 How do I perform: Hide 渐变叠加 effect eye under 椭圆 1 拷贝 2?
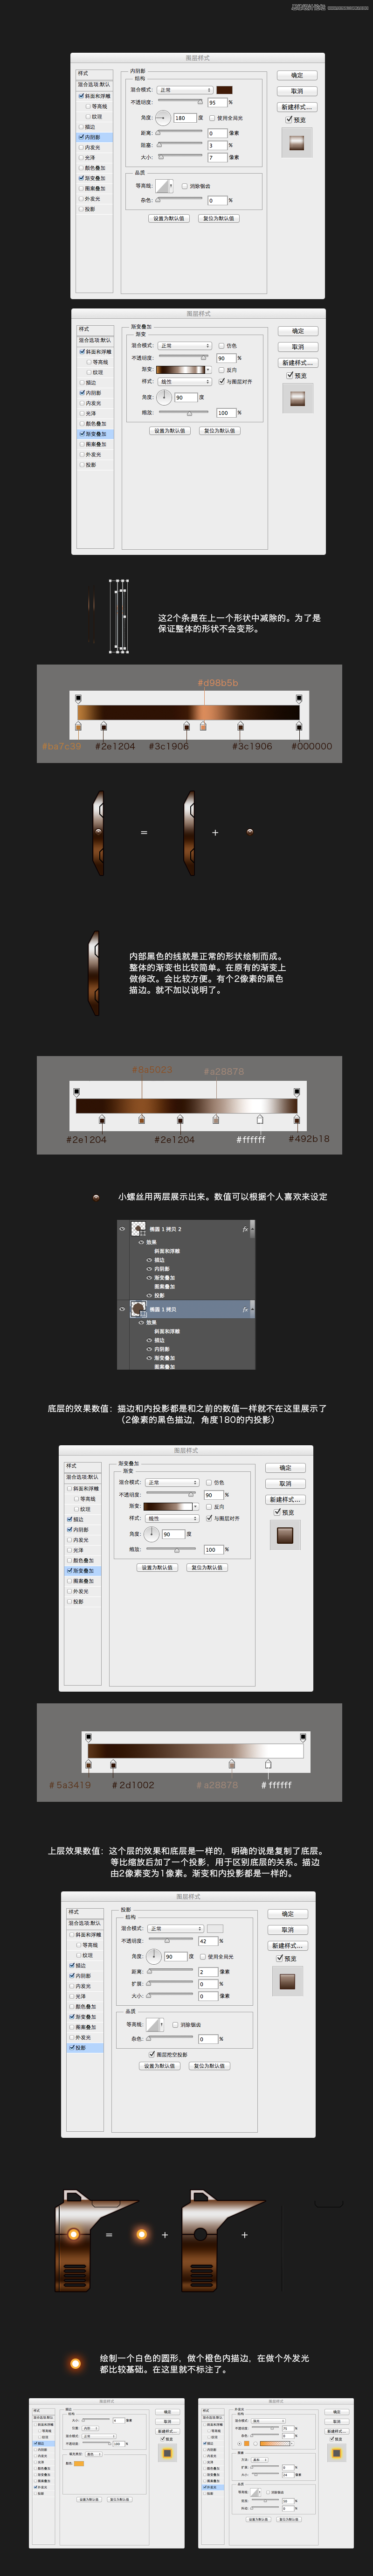tap(149, 1278)
